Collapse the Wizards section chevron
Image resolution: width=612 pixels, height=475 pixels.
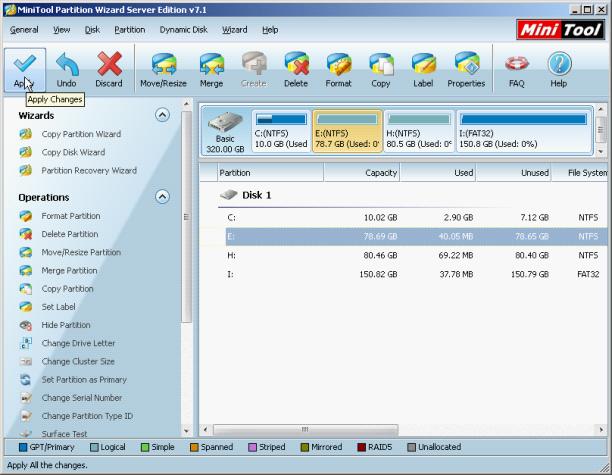click(x=162, y=115)
